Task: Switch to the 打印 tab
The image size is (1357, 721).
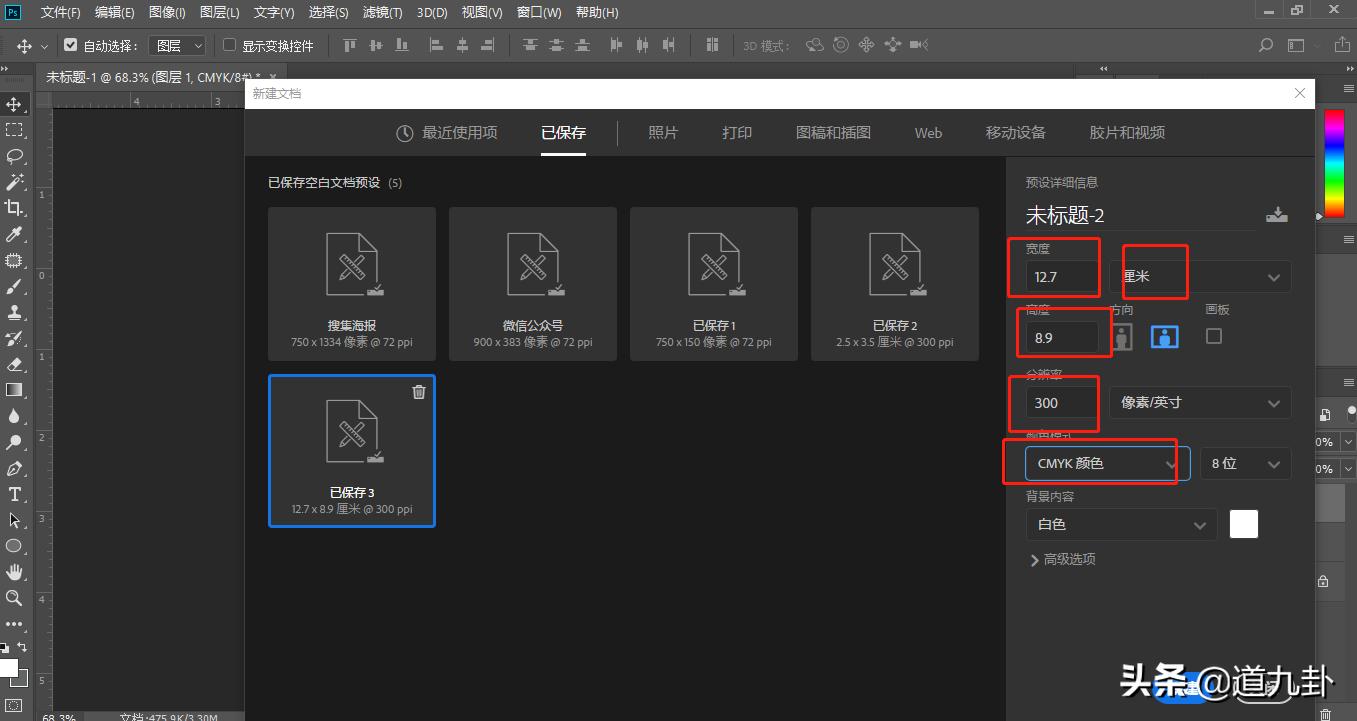Action: point(736,132)
